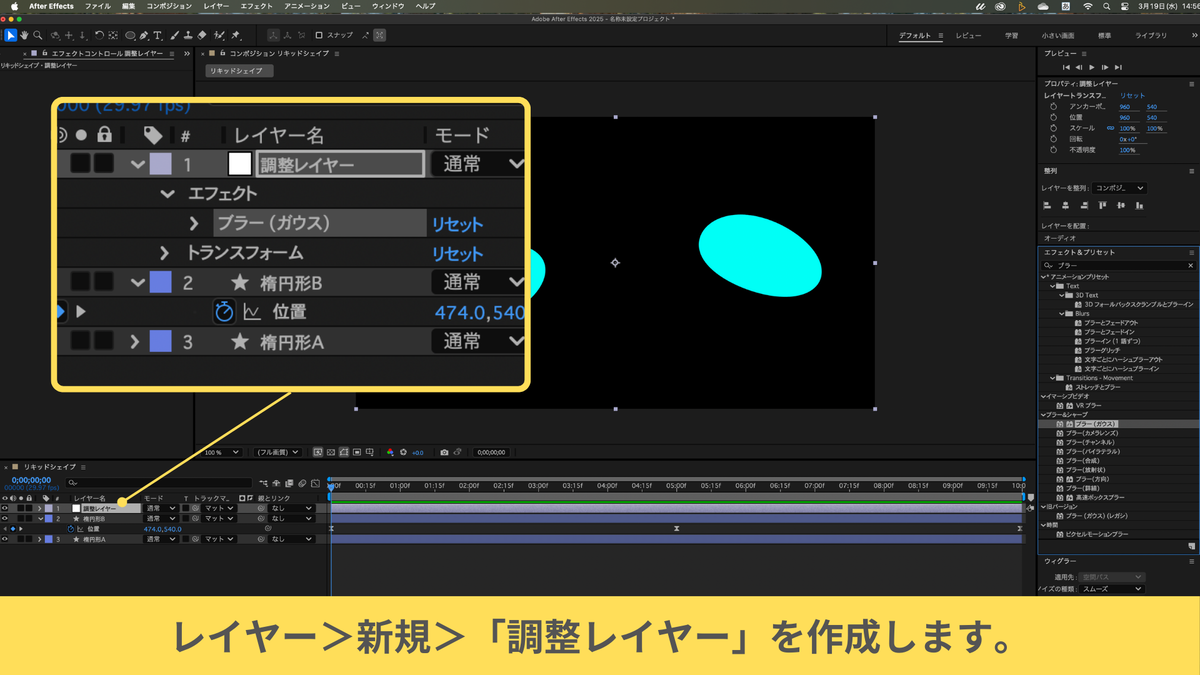Open the エフェクト menu
Screen dimensions: 1200x675
(x=257, y=6)
